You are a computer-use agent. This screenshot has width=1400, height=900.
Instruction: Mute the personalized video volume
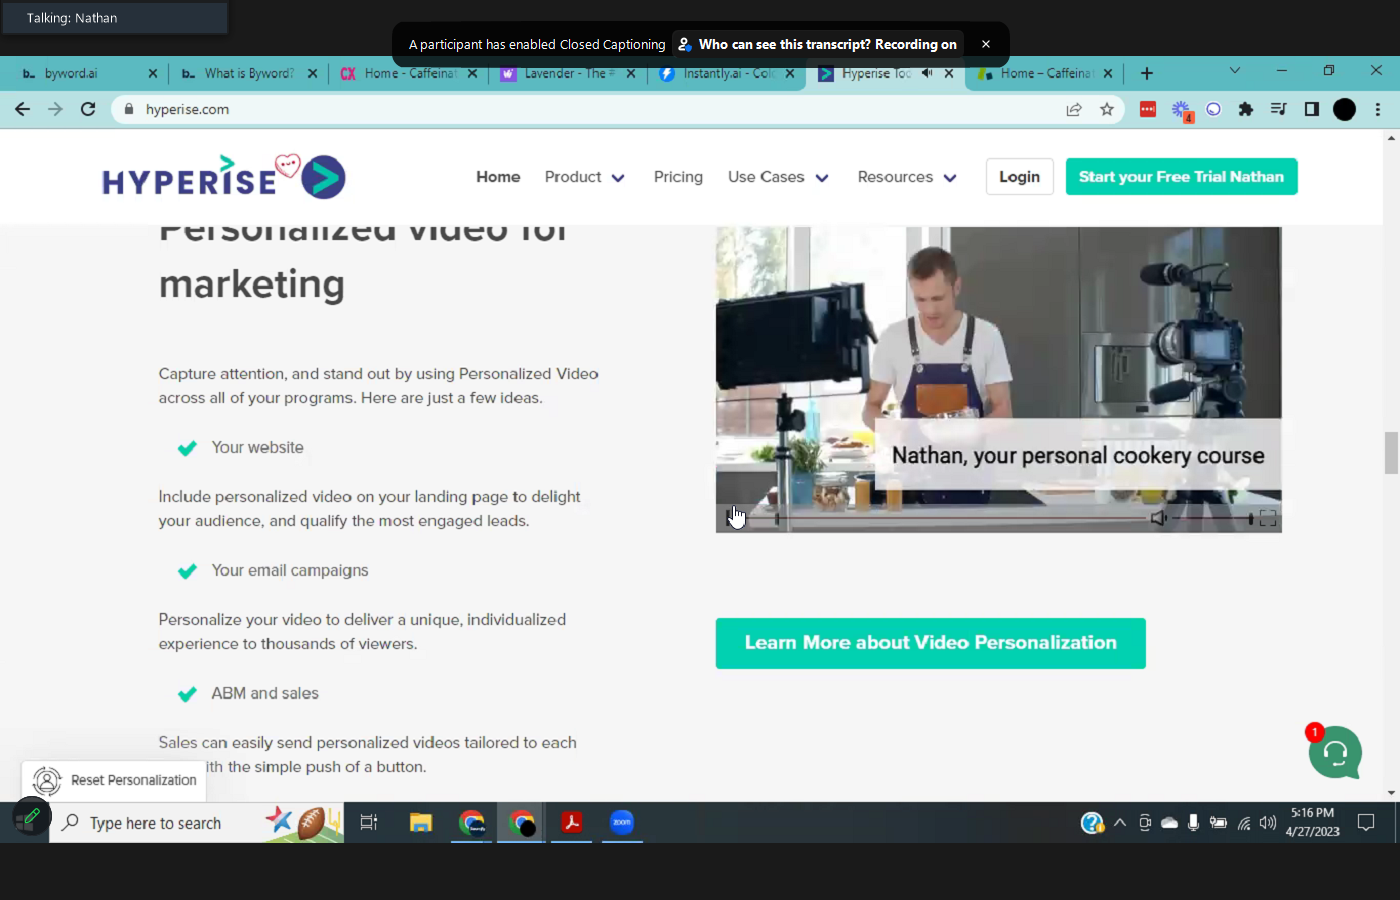[x=1158, y=518]
